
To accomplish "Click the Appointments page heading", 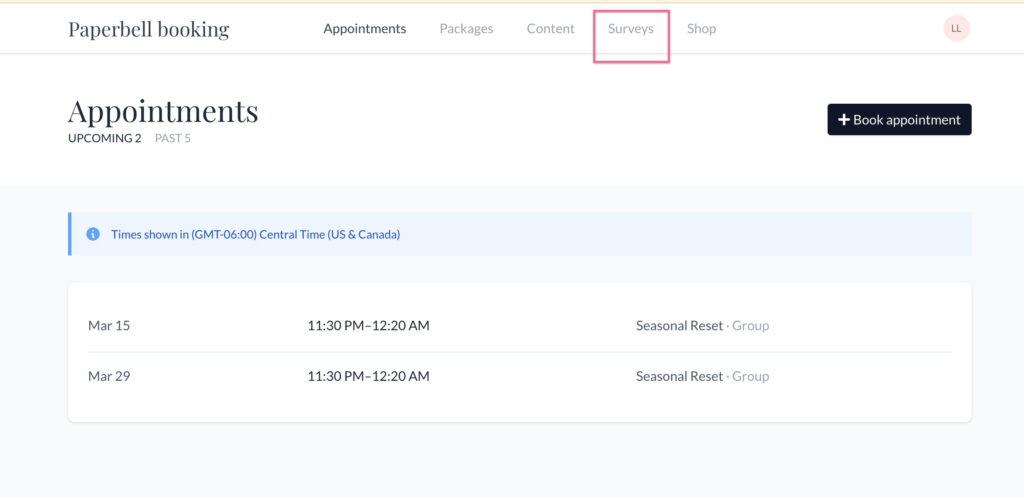I will point(163,111).
